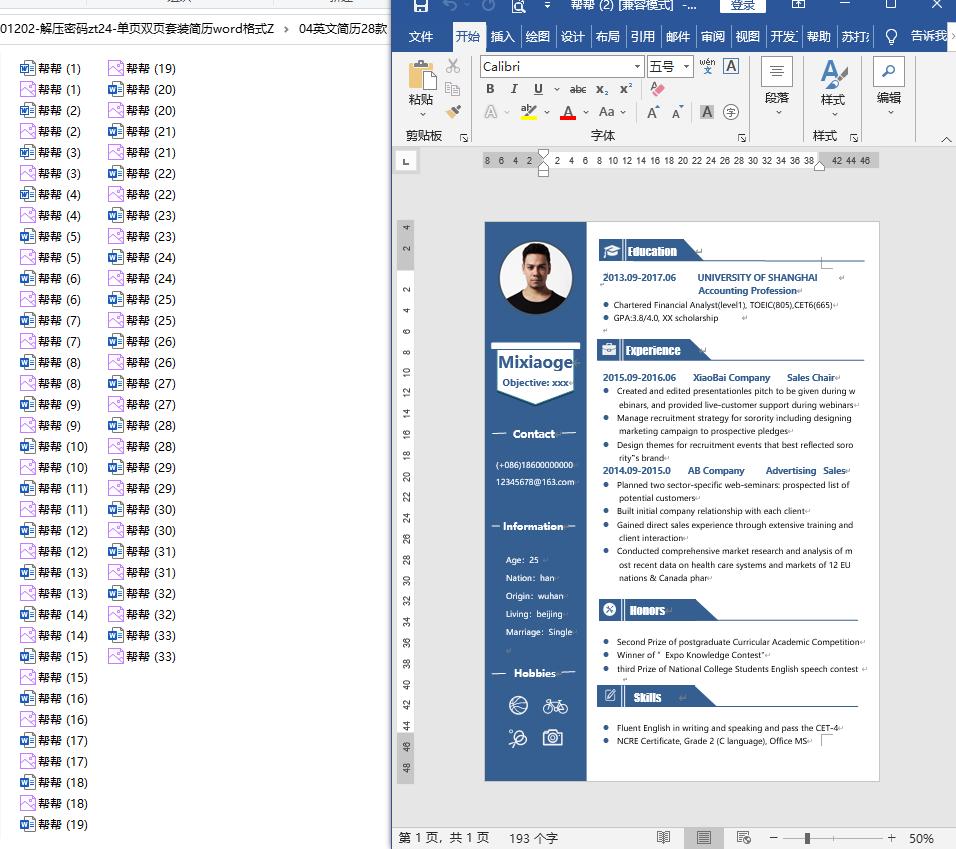Toggle italic text formatting

pos(514,89)
